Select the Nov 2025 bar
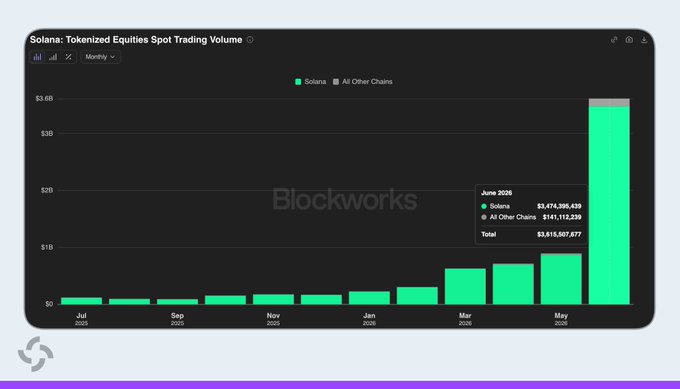Screen dimensions: 680x389 tap(273, 299)
